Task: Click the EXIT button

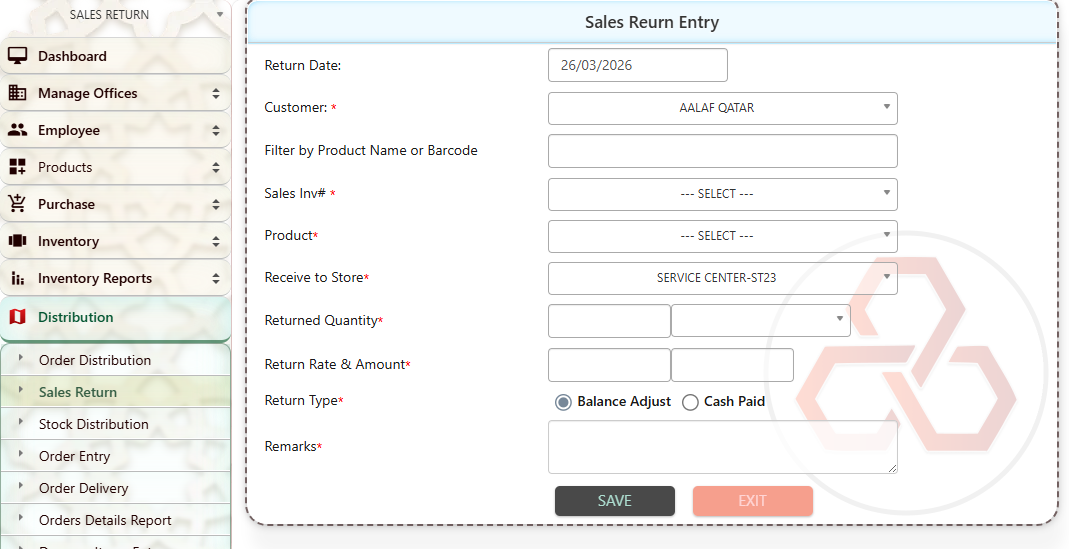Action: [752, 501]
